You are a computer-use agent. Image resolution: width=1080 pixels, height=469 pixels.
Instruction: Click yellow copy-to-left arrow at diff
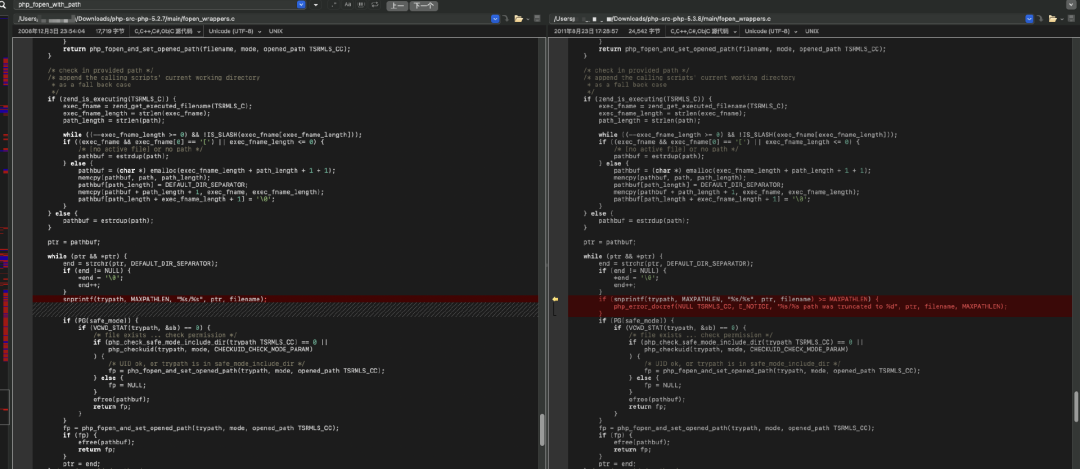(x=554, y=300)
